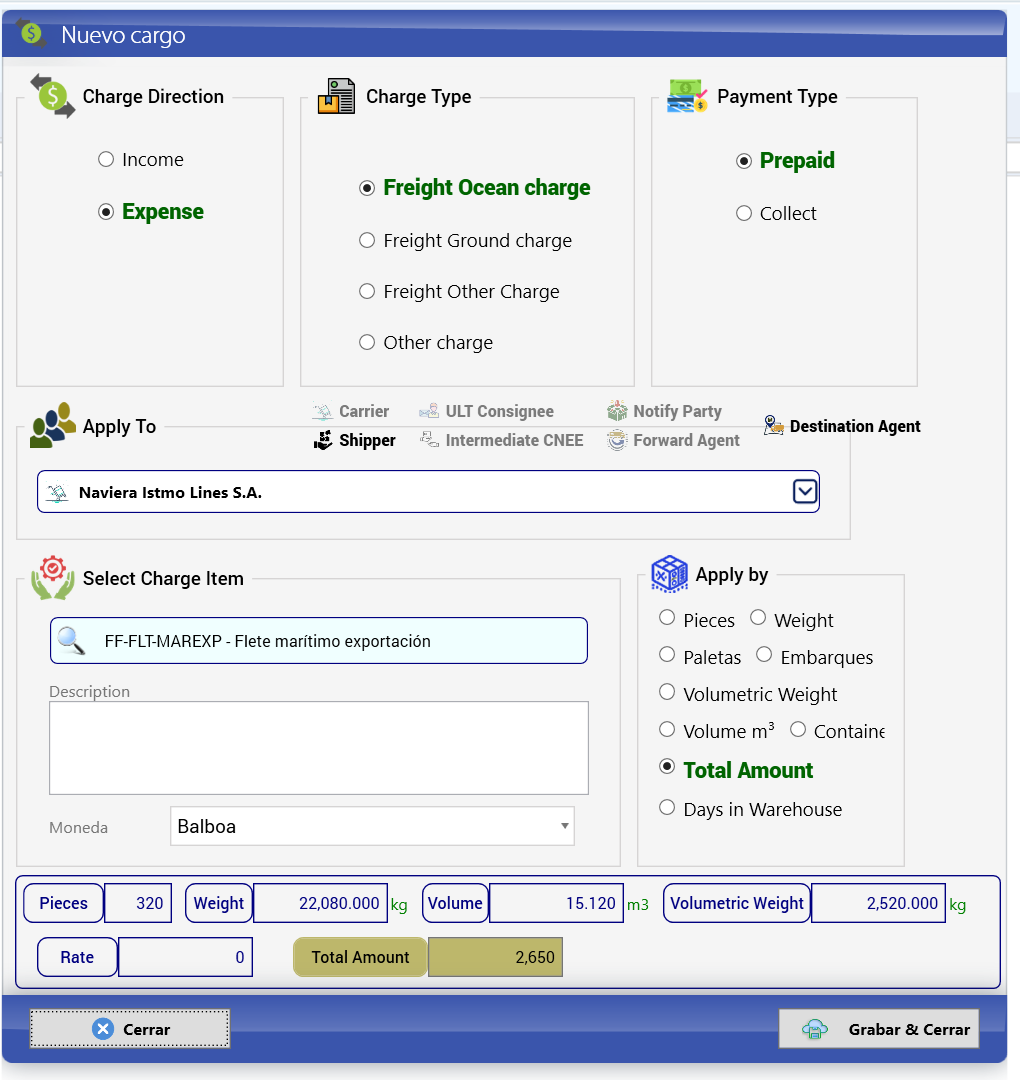Select the Intermediate CNEE icon
Viewport: 1020px width, 1080px height.
click(x=430, y=439)
